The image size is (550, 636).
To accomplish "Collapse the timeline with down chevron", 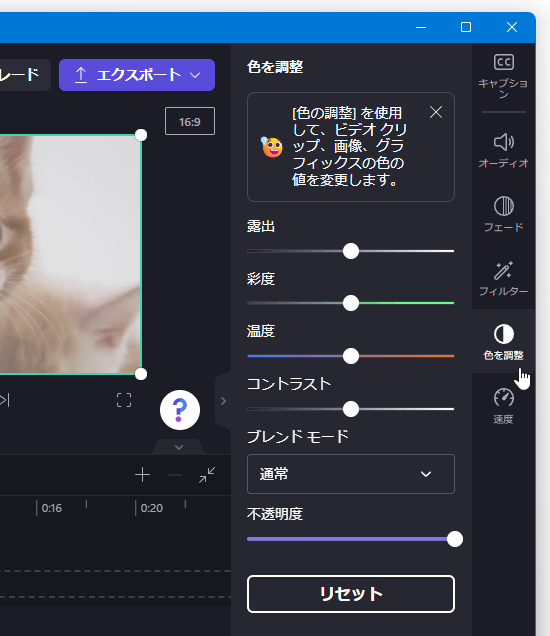I will click(179, 447).
